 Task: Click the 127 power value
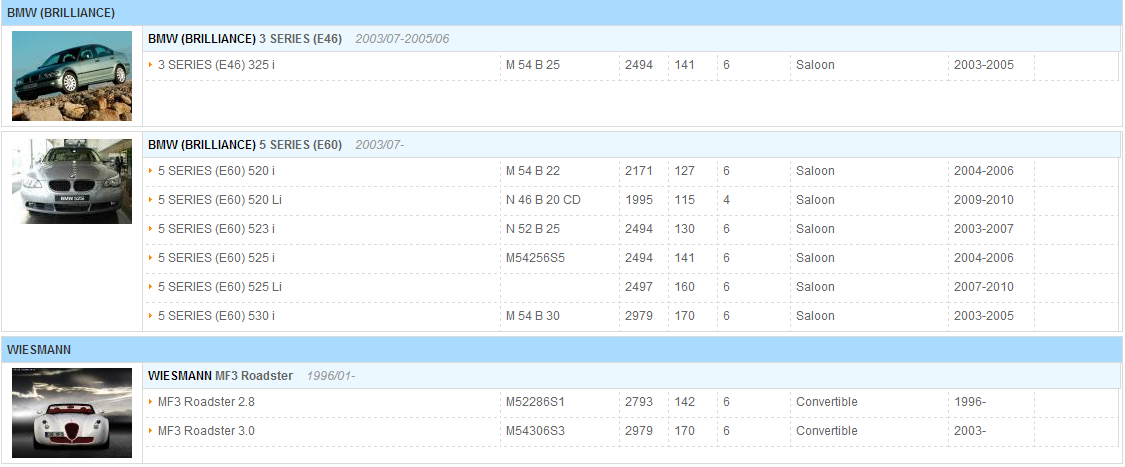click(x=684, y=171)
